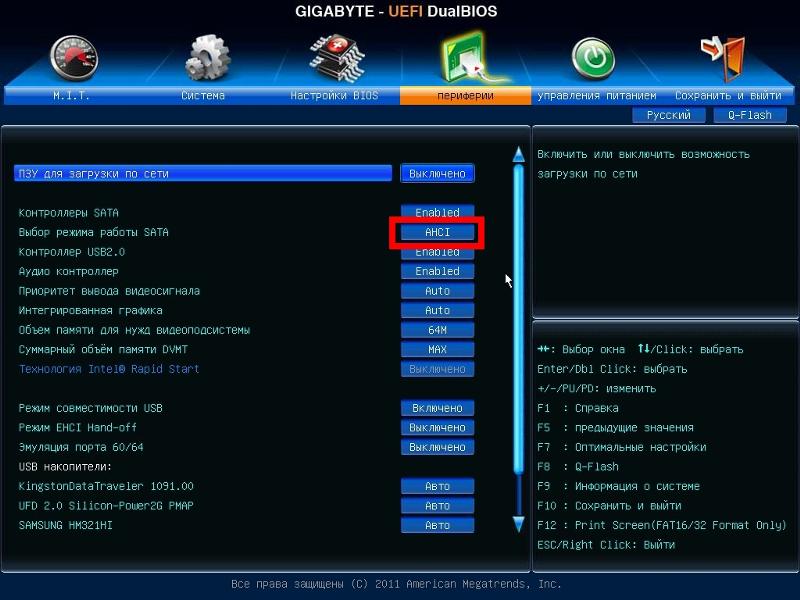Toggle the Выключено value for network boot ROM
The height and width of the screenshot is (600, 800).
click(x=437, y=173)
